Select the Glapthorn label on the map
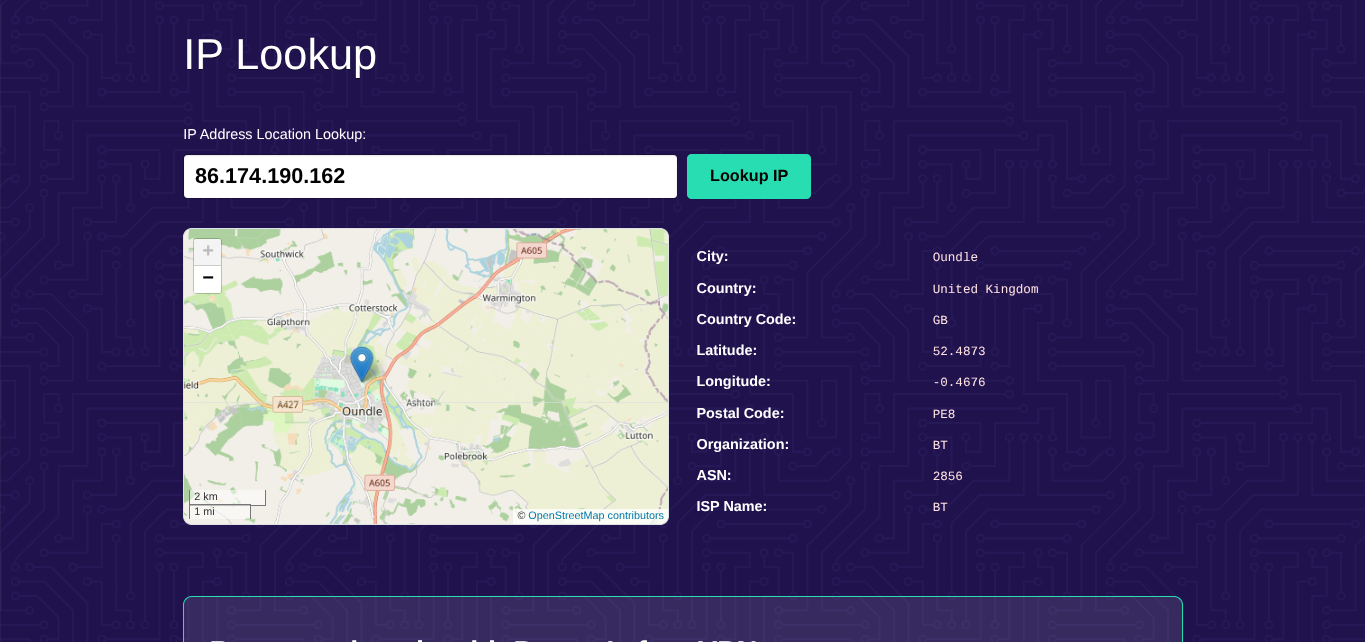1365x642 pixels. [x=288, y=322]
